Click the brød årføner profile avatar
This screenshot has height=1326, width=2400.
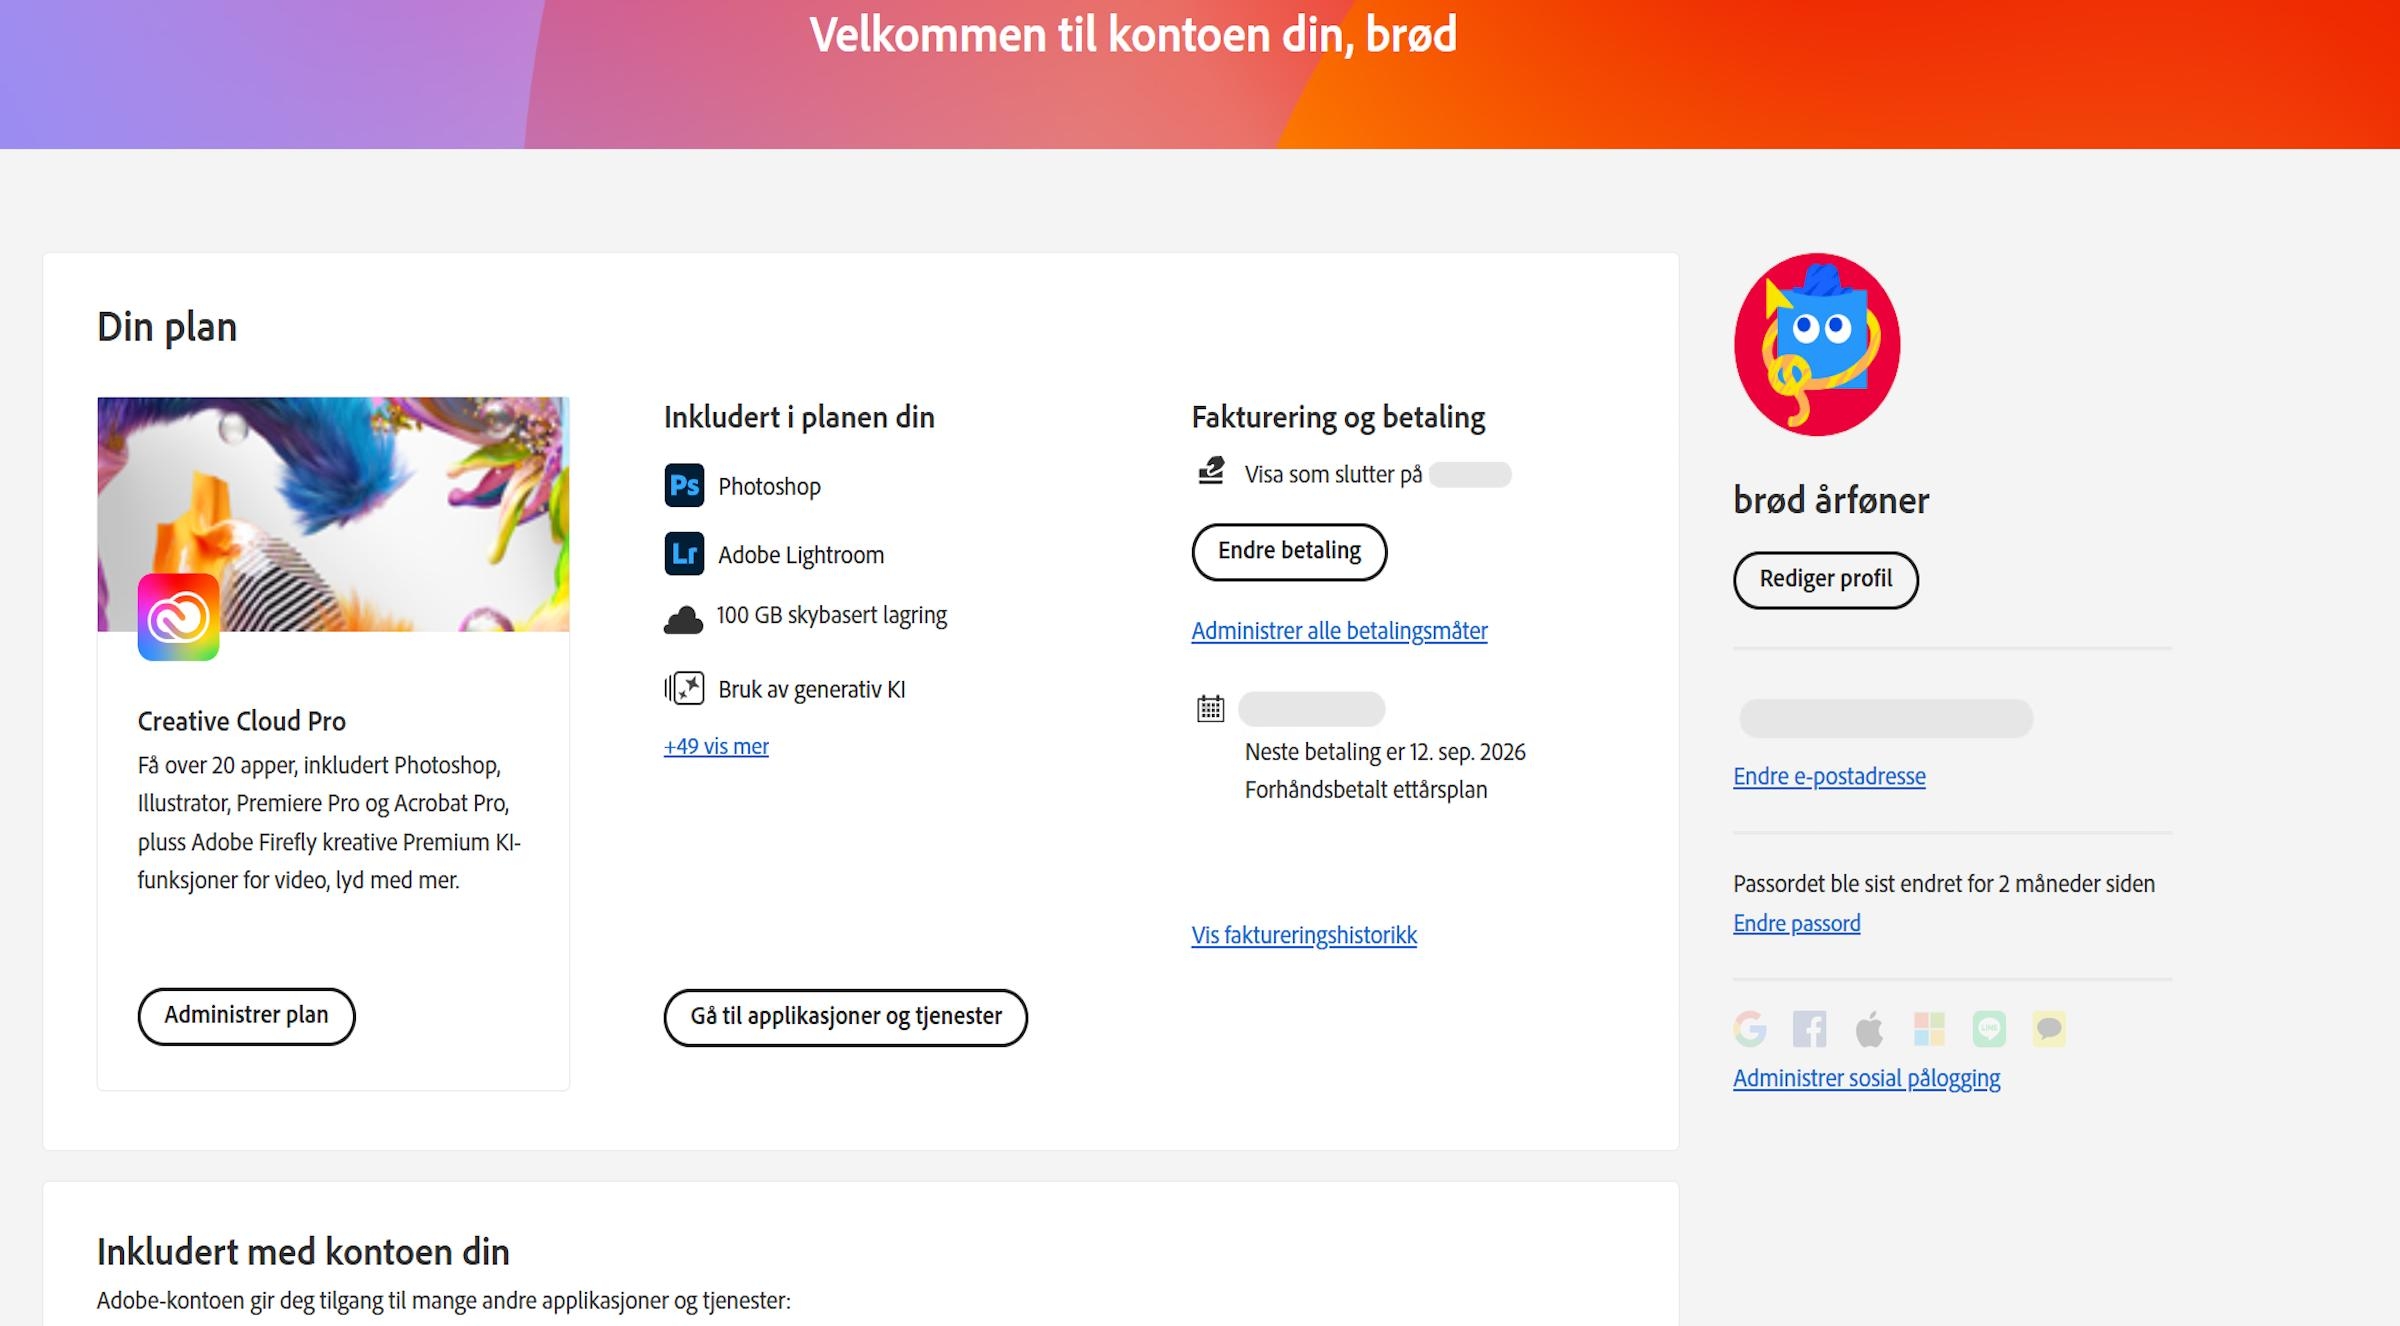(1816, 345)
